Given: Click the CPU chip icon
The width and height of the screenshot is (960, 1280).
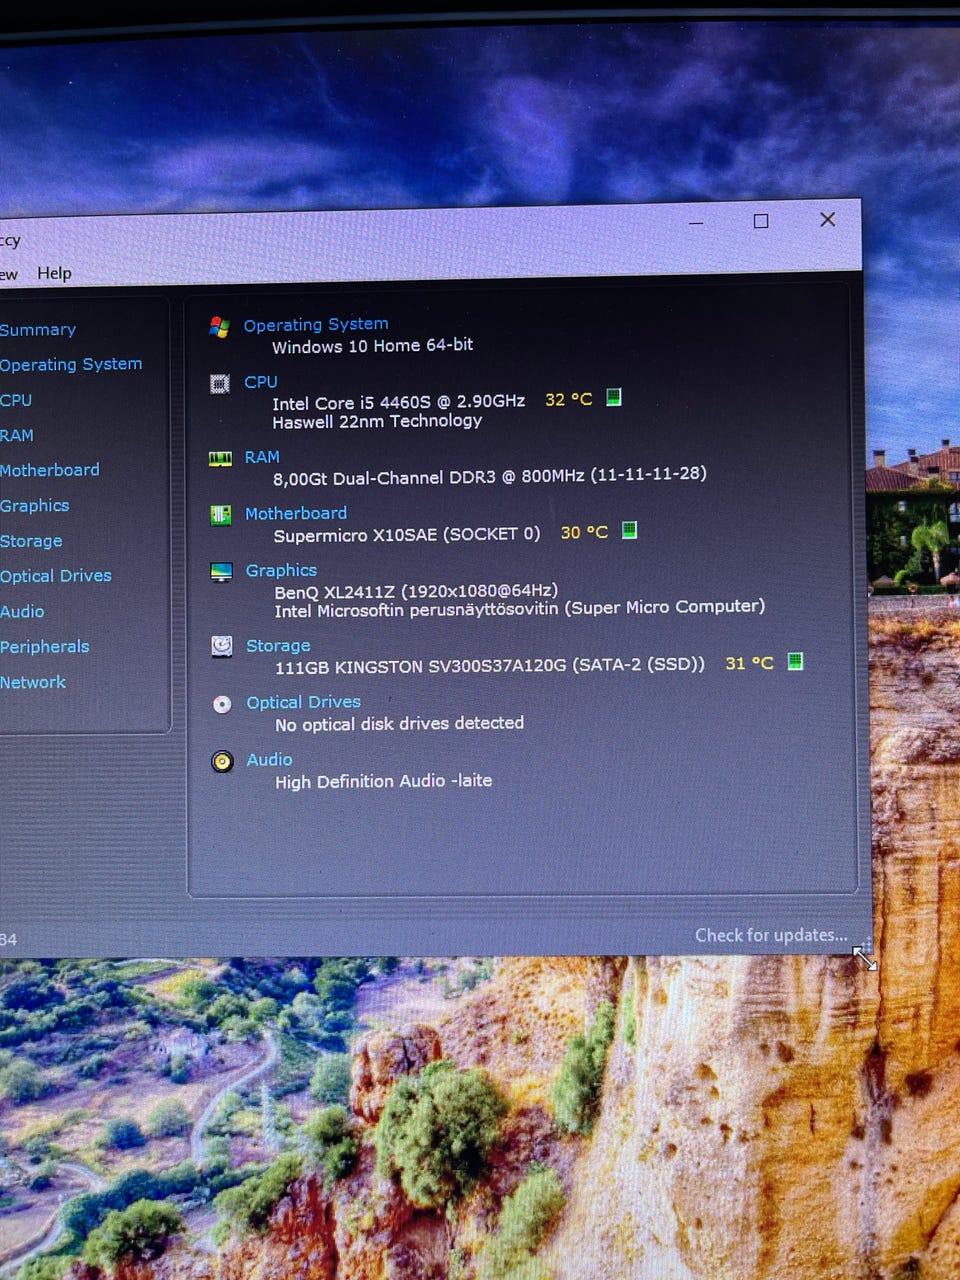Looking at the screenshot, I should (220, 384).
